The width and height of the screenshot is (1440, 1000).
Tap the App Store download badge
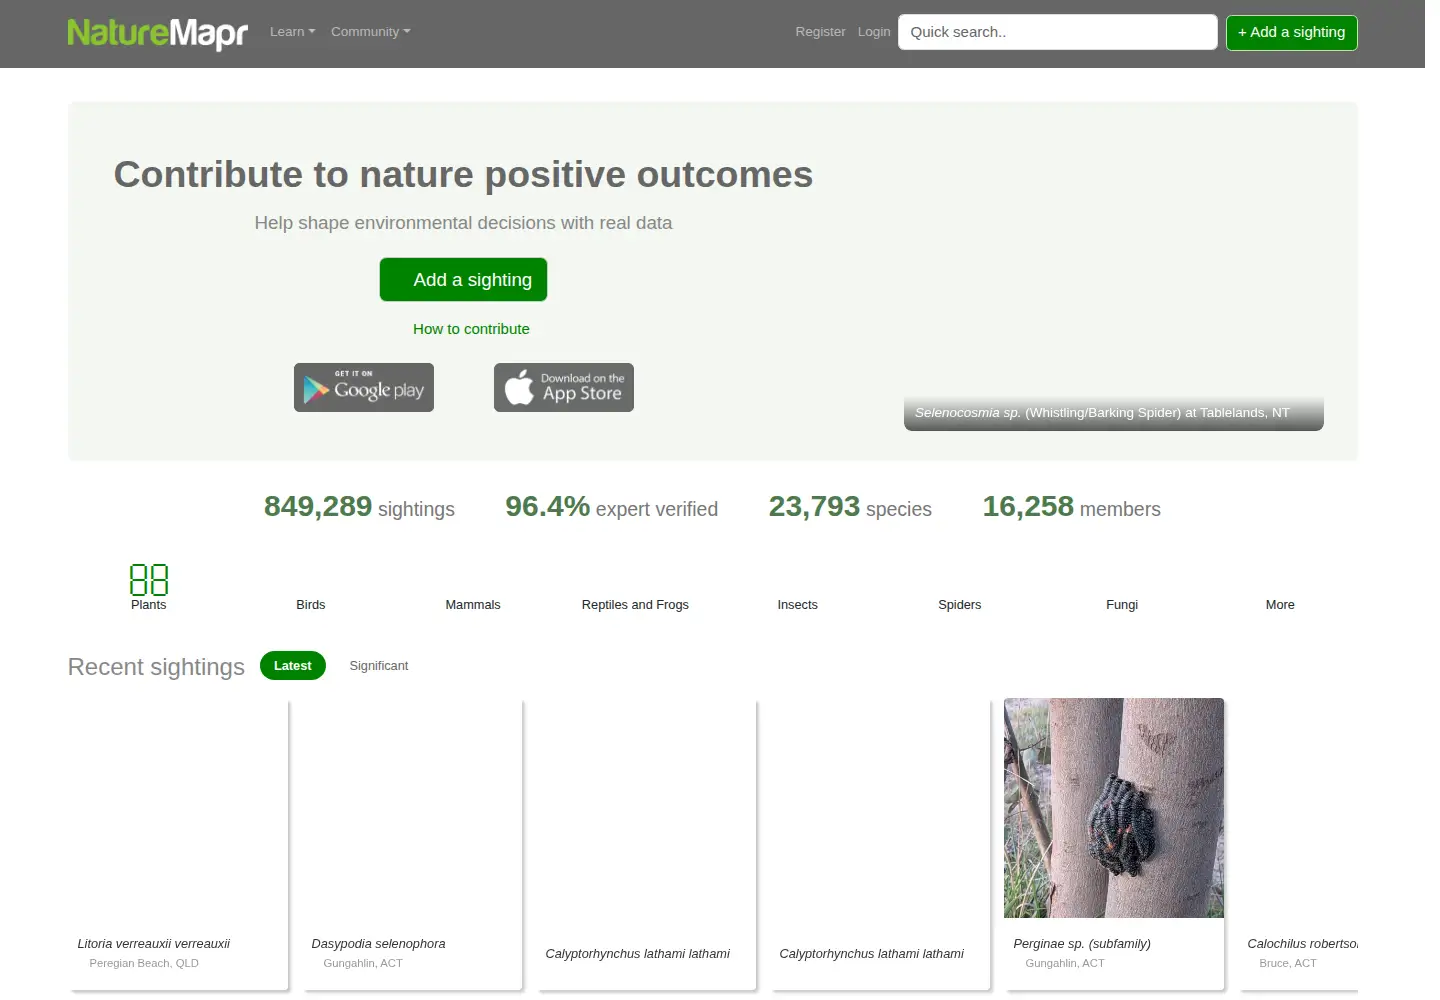564,387
